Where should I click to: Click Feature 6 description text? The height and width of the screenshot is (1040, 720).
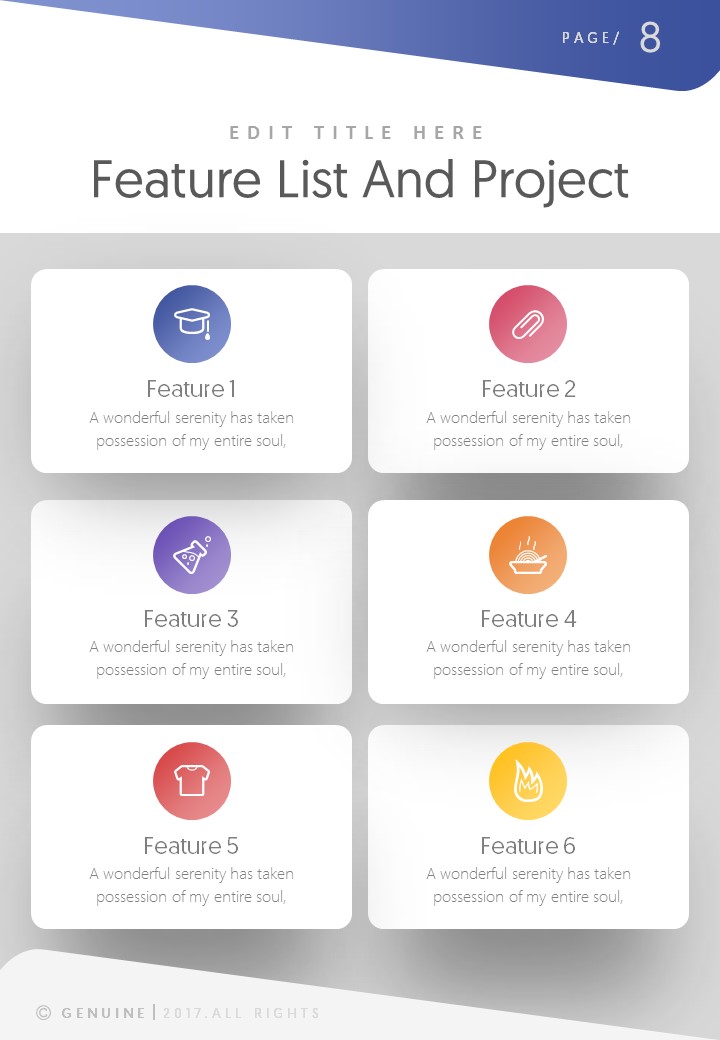pos(528,885)
